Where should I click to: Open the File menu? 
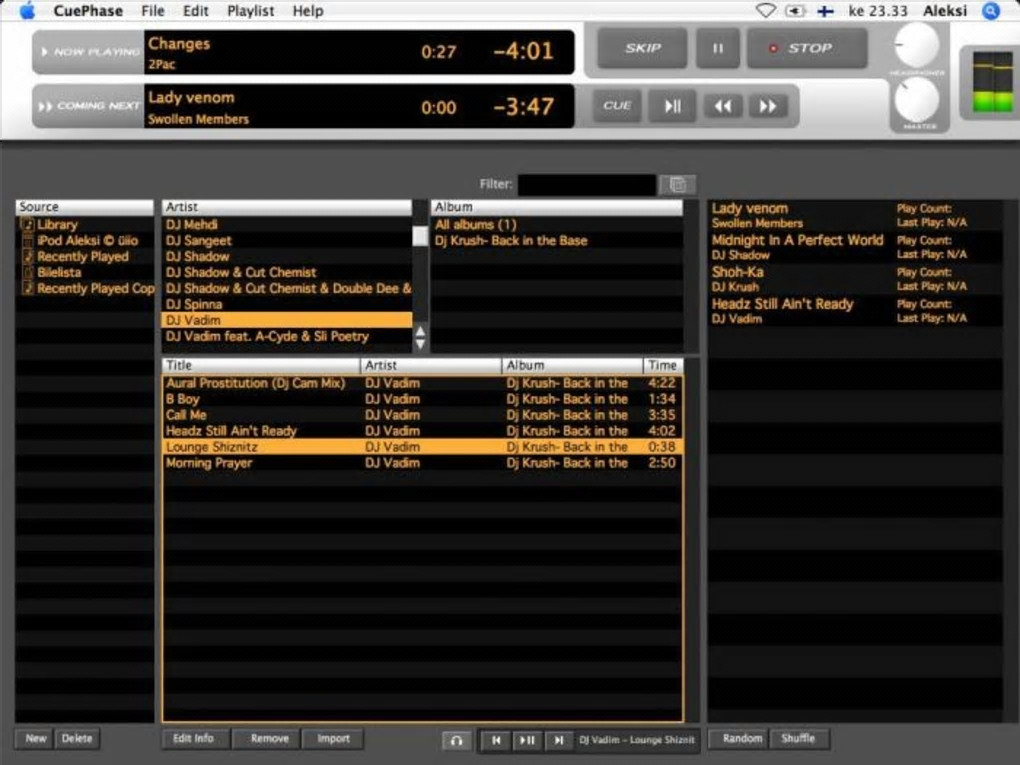point(153,11)
